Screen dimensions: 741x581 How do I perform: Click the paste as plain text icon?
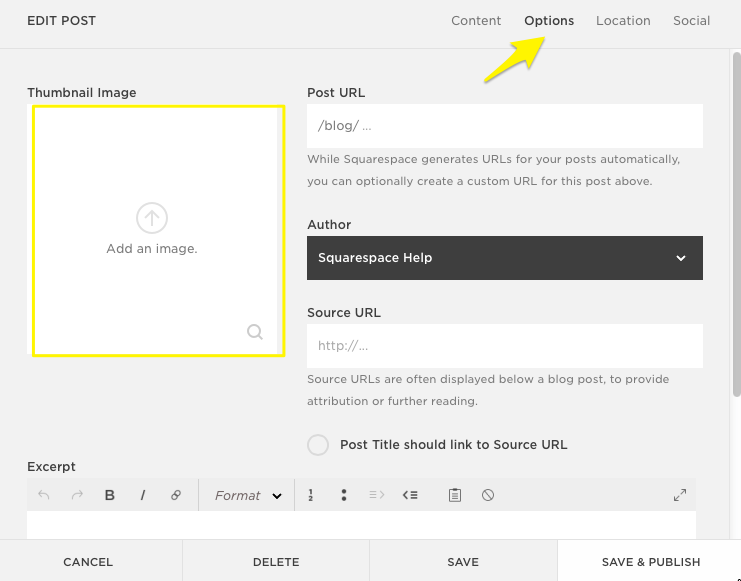(455, 495)
